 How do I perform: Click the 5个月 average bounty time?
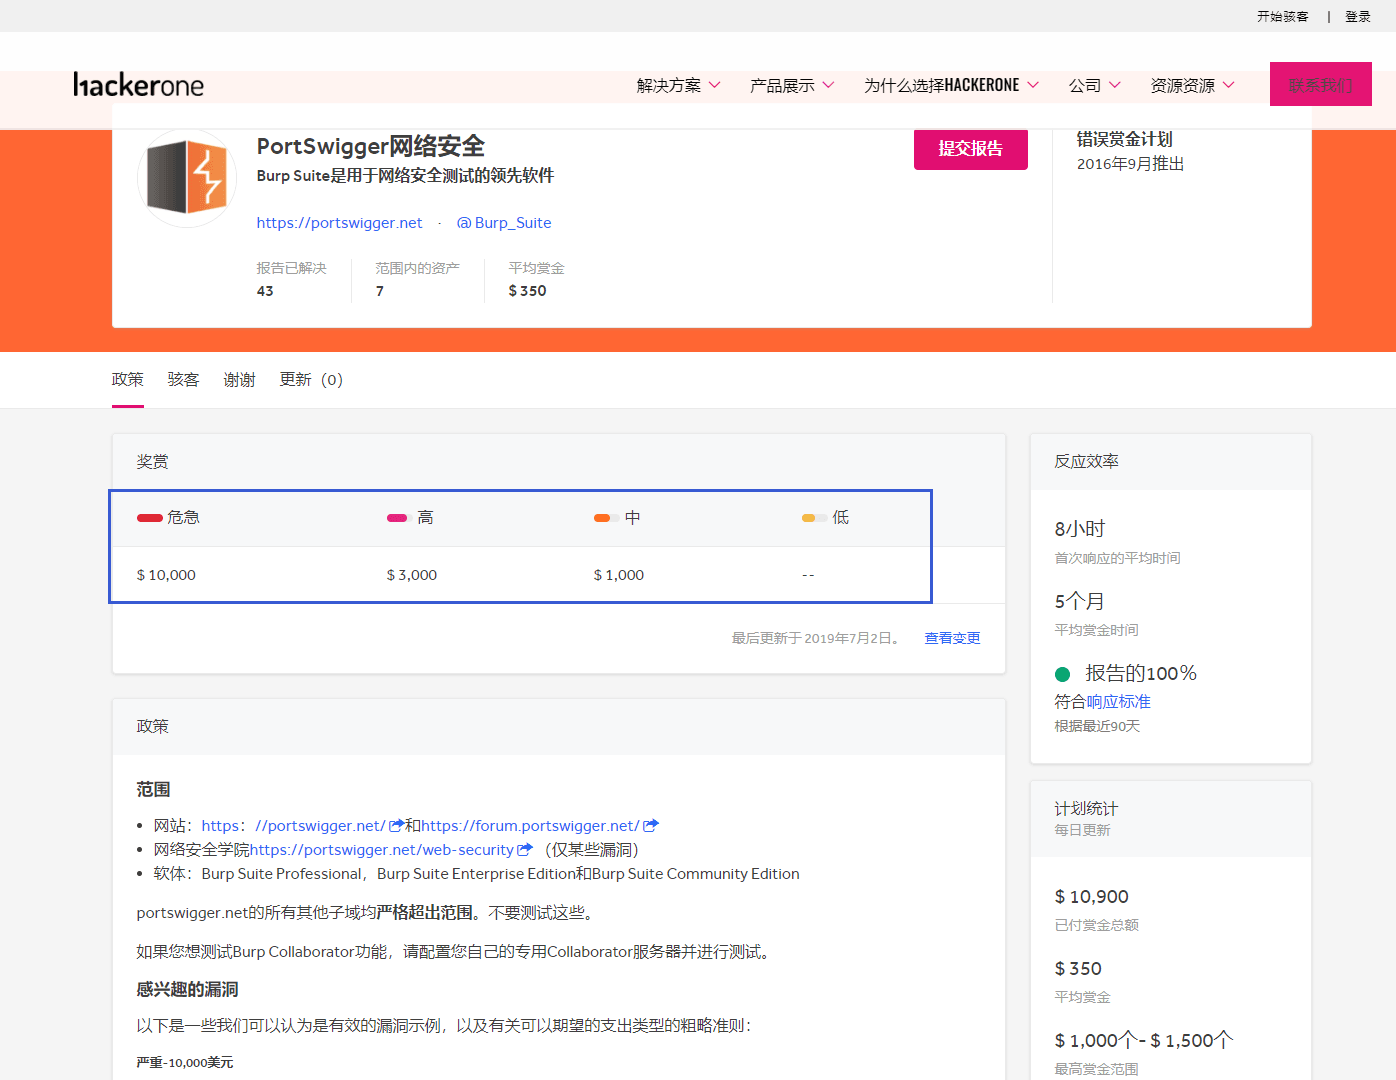click(x=1080, y=601)
